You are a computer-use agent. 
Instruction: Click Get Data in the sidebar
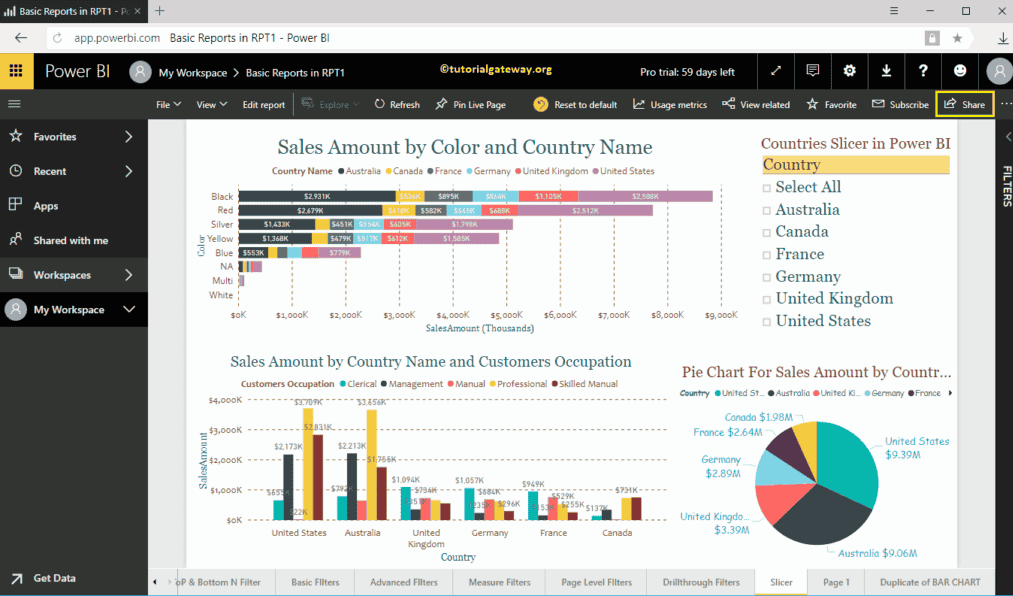click(54, 578)
